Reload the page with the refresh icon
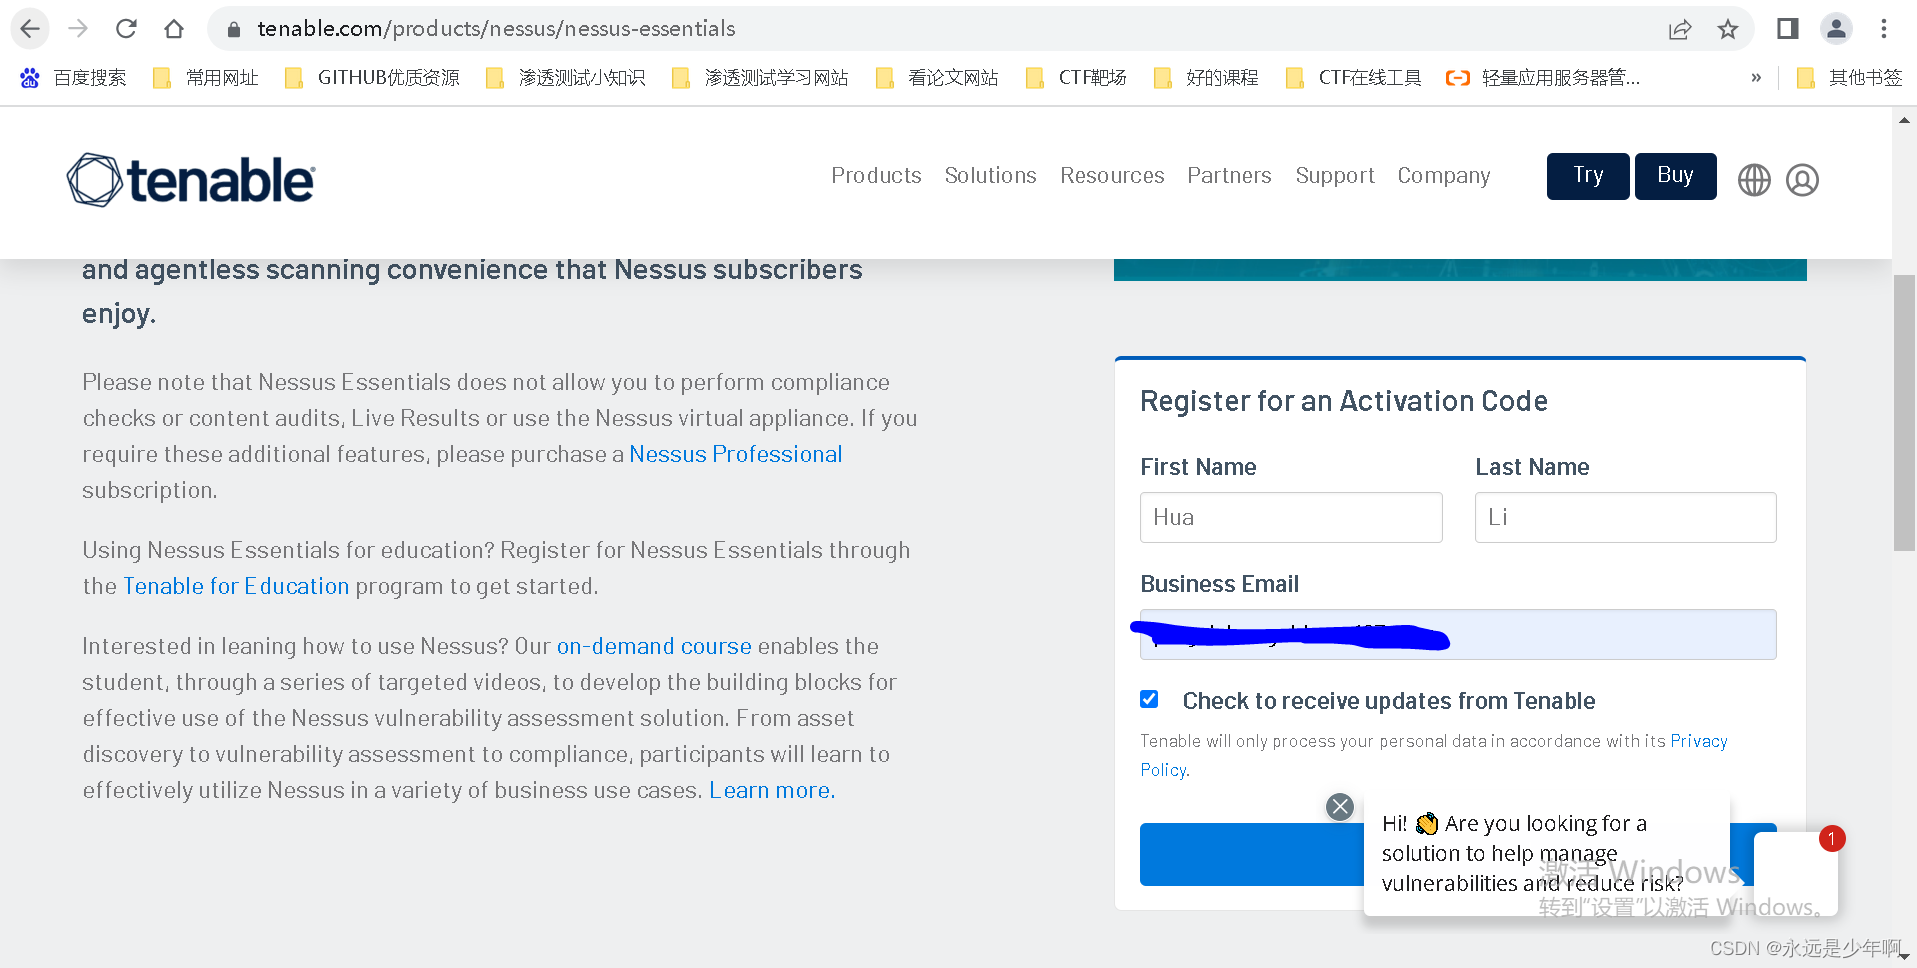Screen dimensions: 1917x968 [126, 29]
